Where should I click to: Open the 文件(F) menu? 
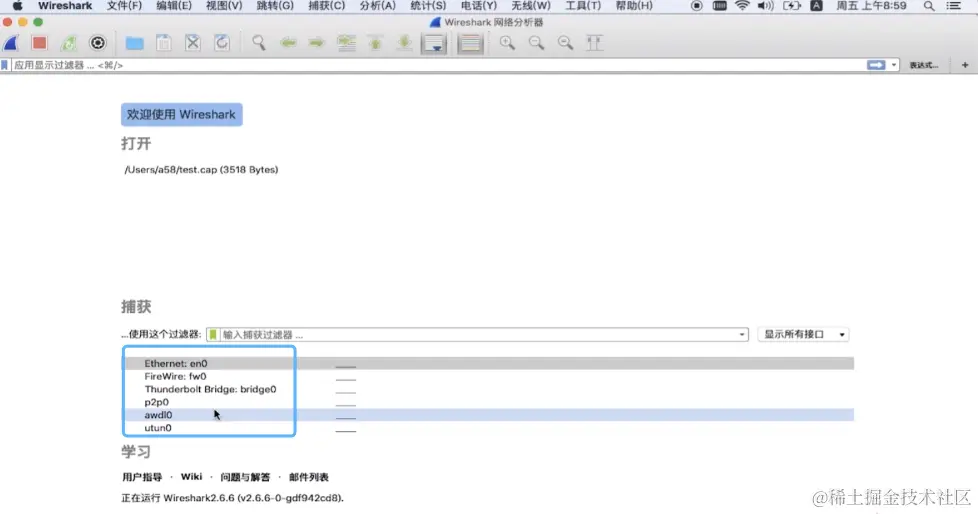click(x=124, y=6)
